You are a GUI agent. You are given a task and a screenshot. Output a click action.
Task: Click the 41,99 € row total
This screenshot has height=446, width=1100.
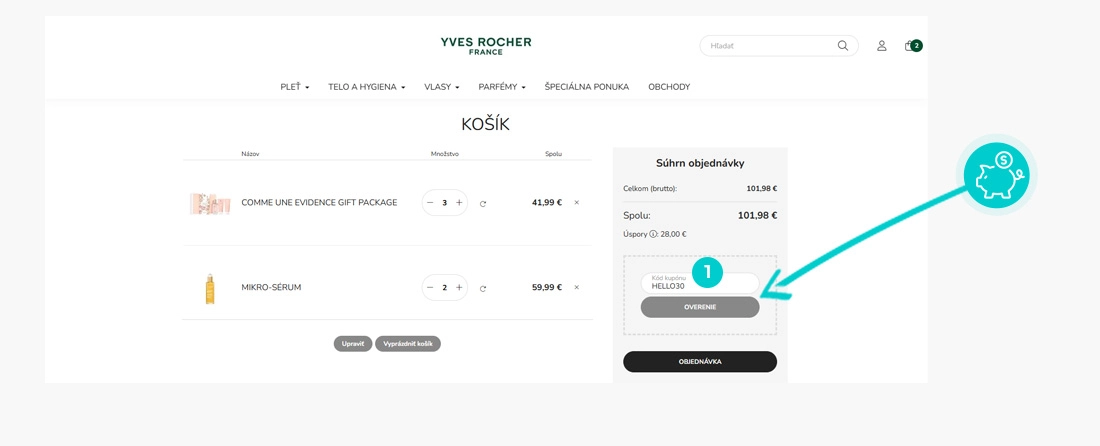[546, 203]
